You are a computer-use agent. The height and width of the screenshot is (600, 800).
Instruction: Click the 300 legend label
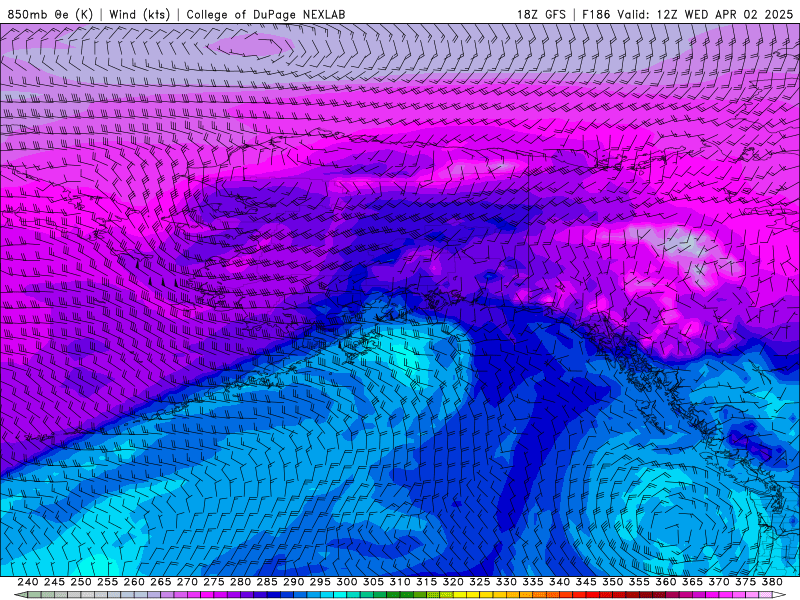[346, 582]
